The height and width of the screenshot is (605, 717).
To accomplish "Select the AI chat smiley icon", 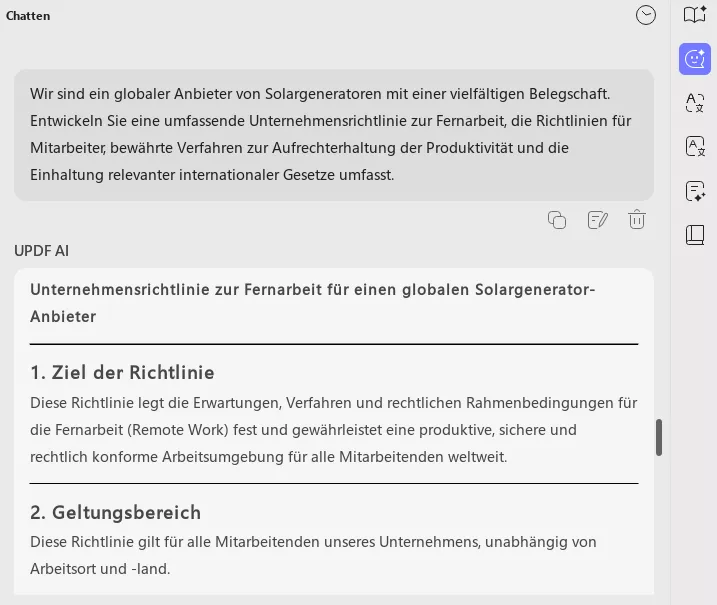I will [x=695, y=59].
